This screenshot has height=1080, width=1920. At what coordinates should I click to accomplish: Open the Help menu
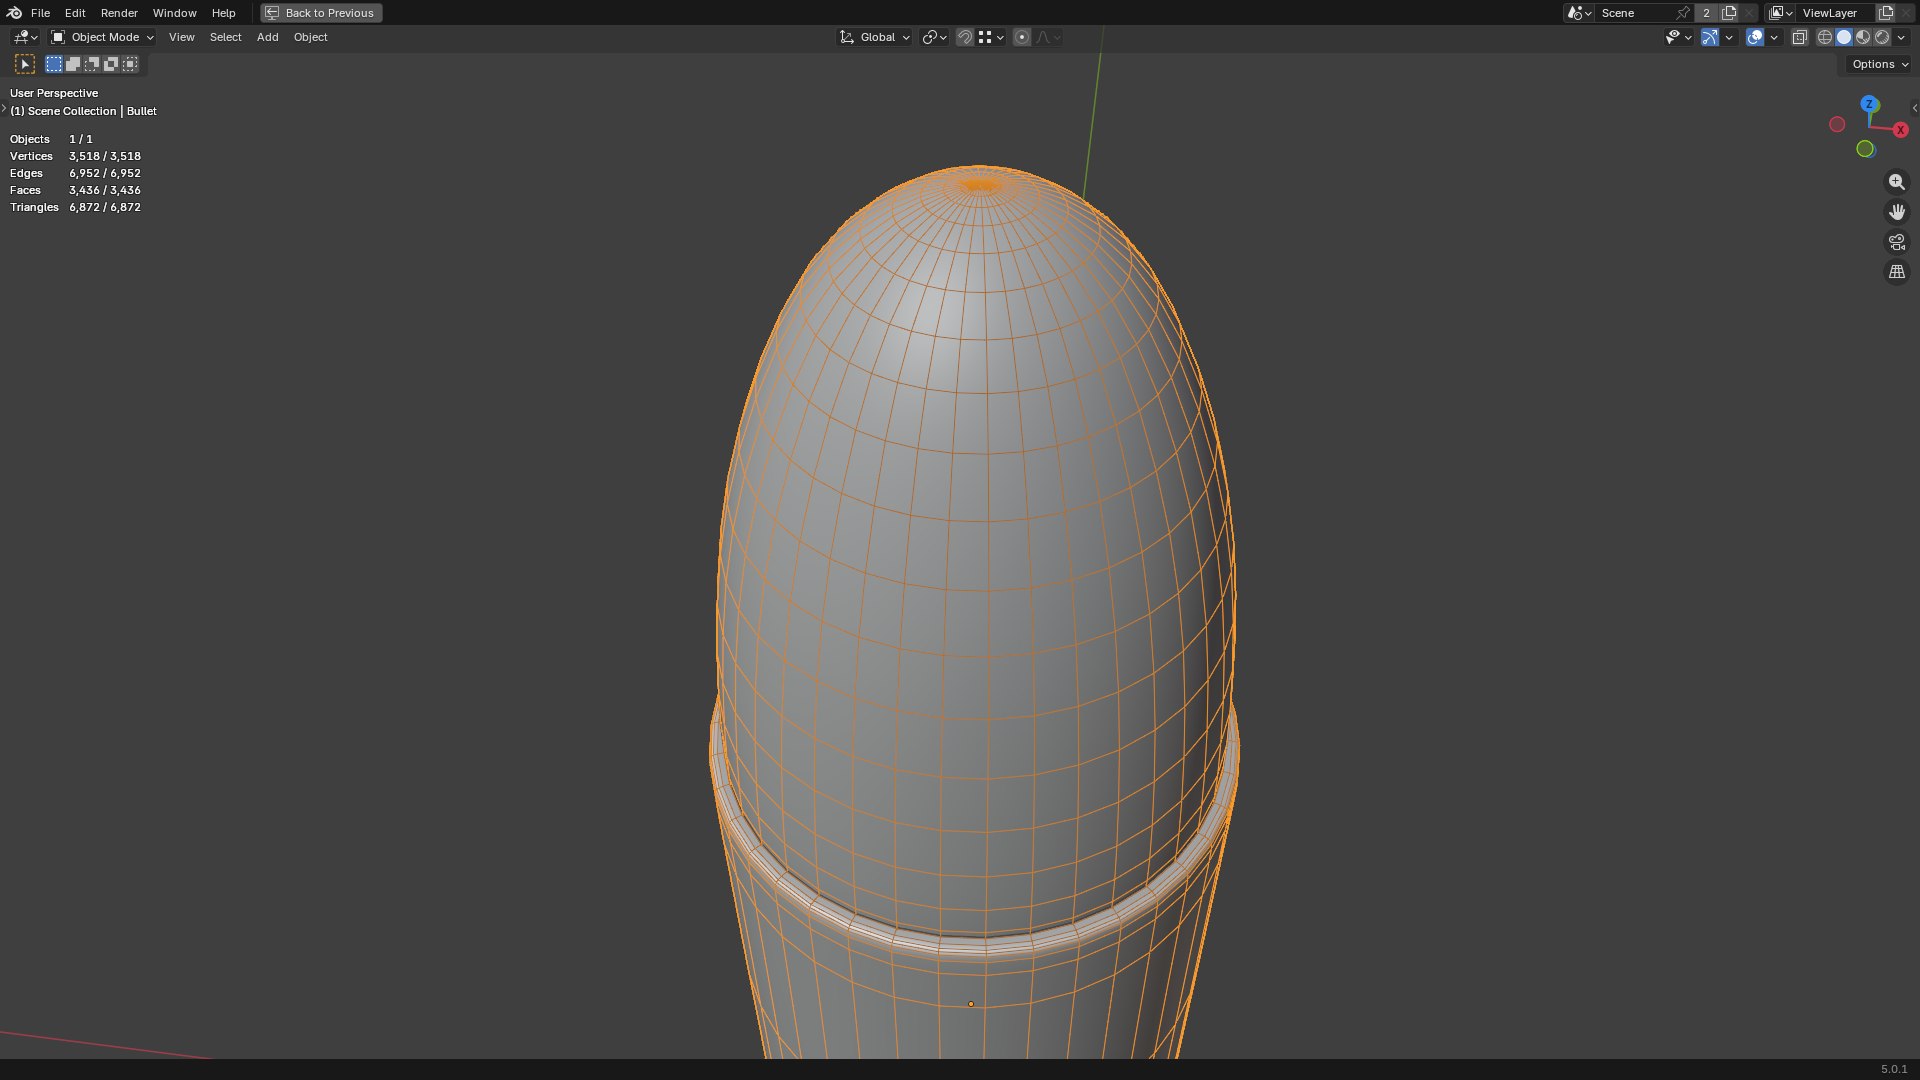(223, 13)
